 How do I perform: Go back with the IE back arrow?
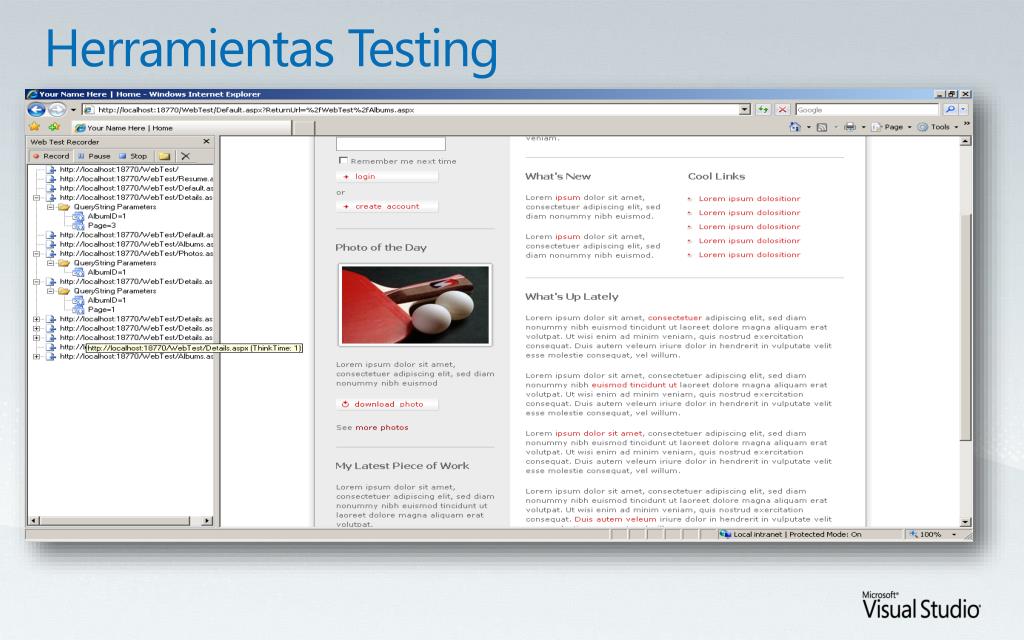[37, 110]
